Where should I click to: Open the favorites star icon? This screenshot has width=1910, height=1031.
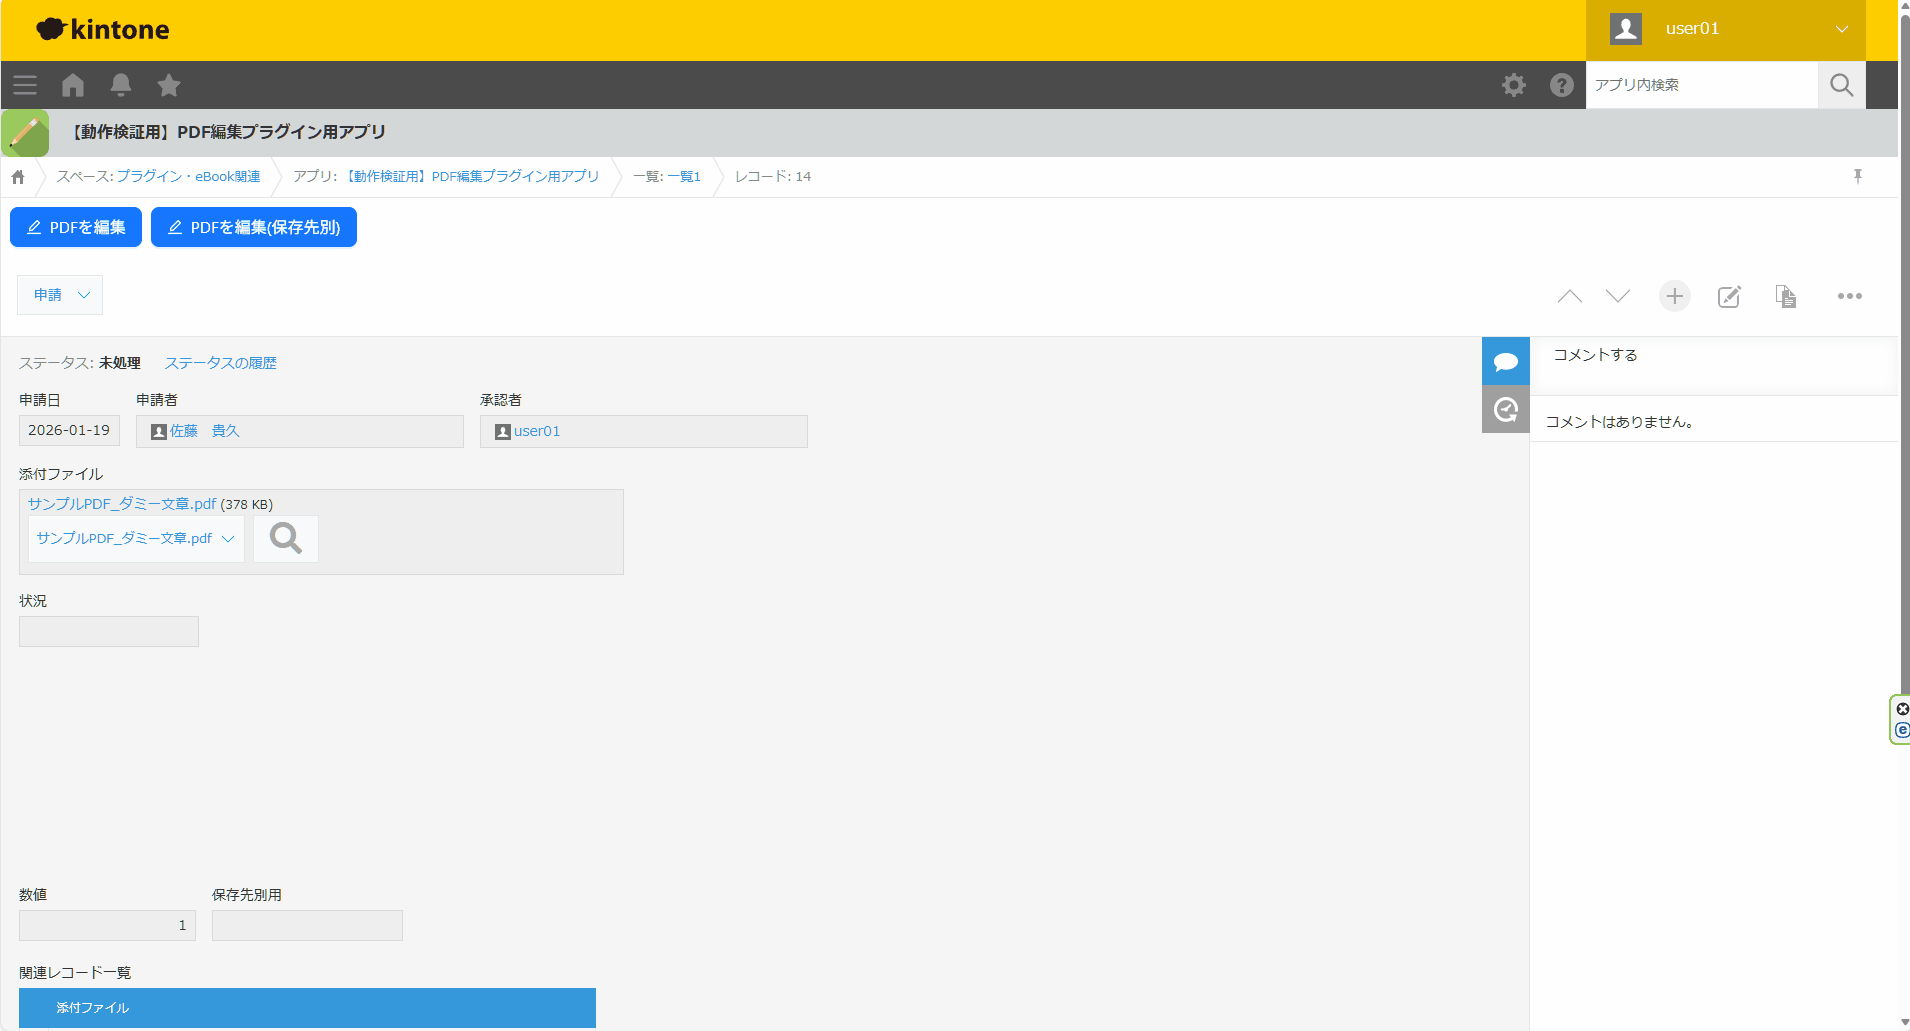point(169,85)
